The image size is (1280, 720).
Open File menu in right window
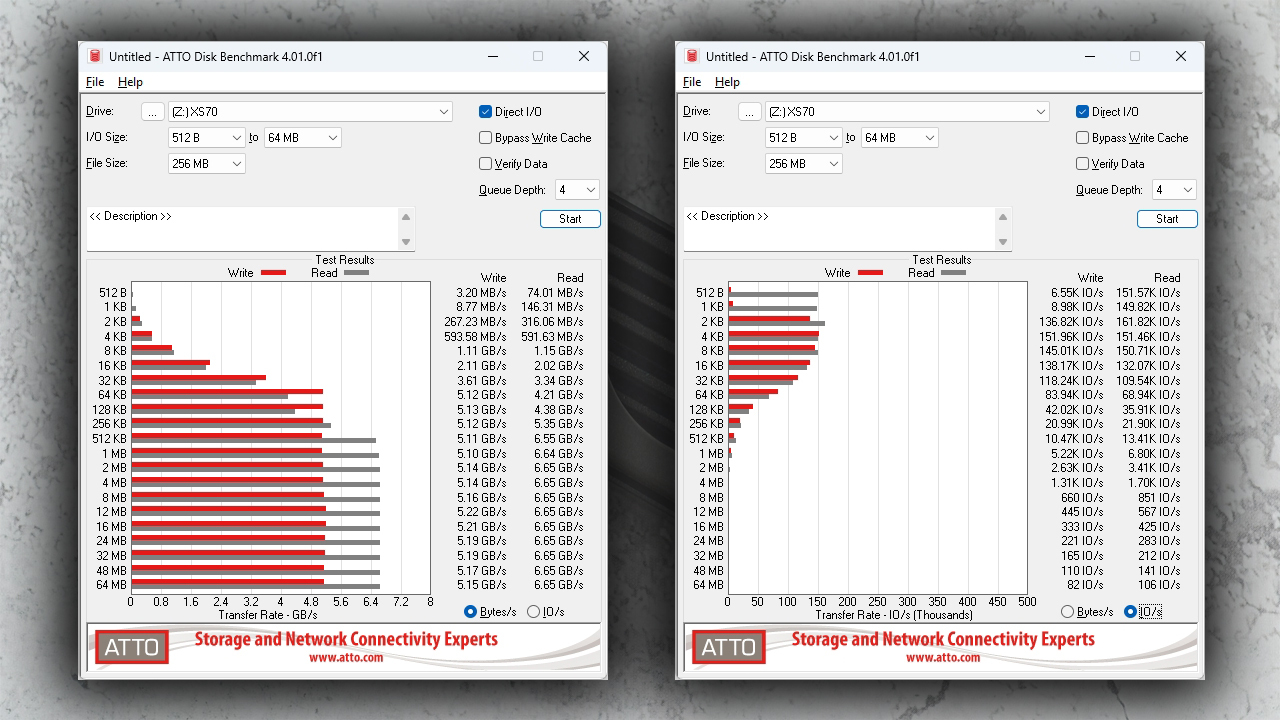(x=692, y=82)
